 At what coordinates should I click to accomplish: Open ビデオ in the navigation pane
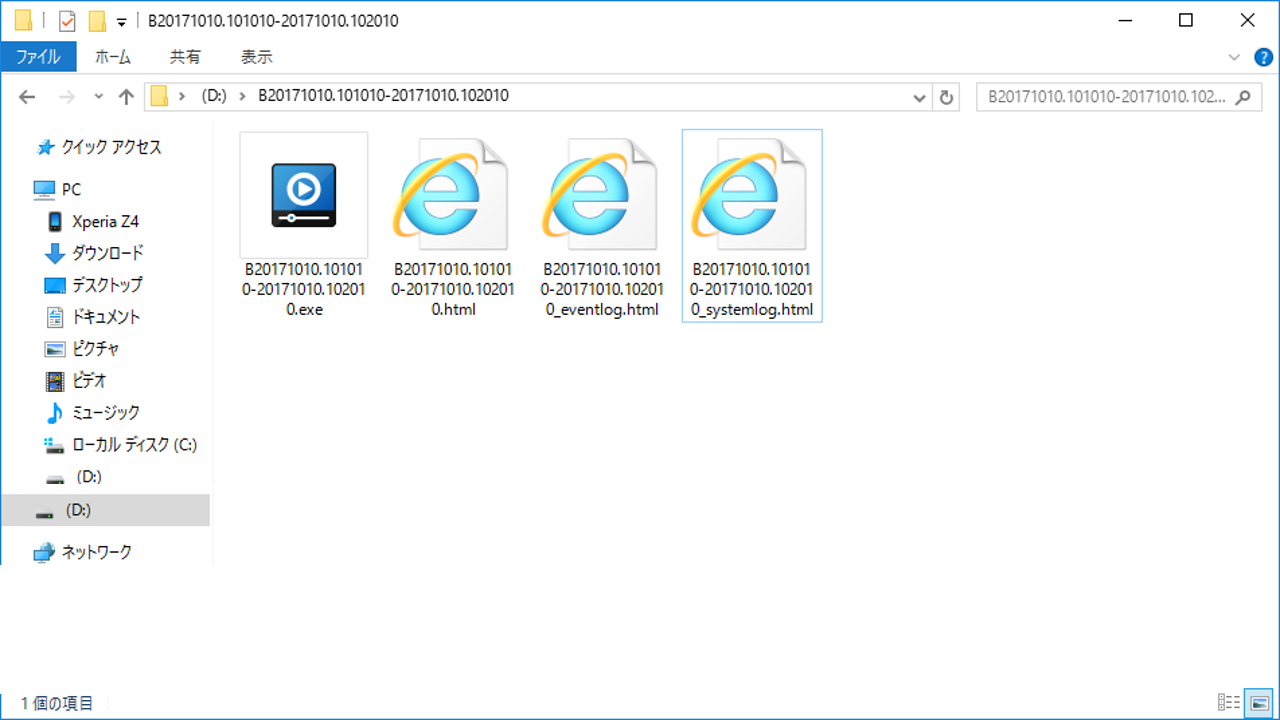[x=90, y=381]
